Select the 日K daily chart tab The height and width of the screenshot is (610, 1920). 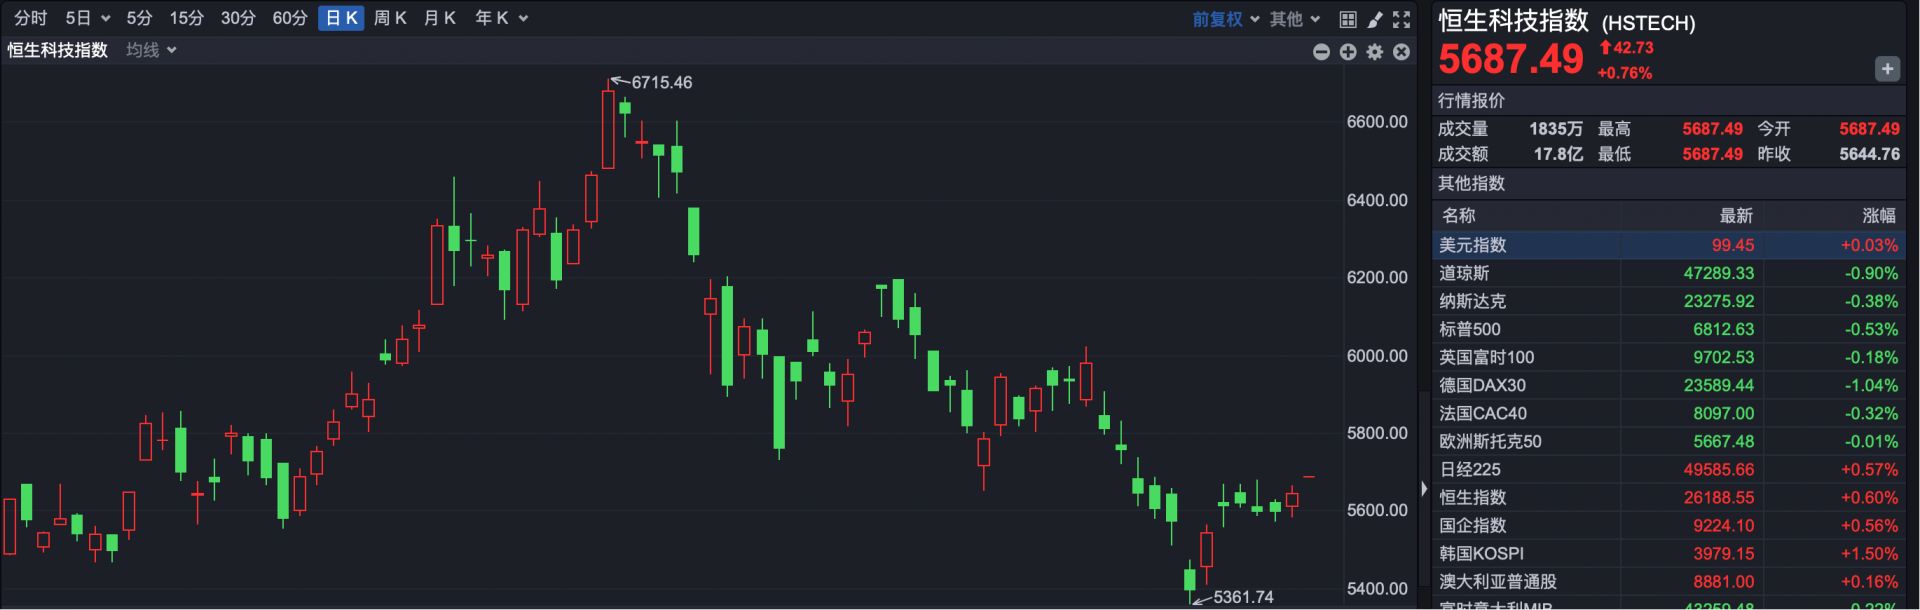(341, 18)
